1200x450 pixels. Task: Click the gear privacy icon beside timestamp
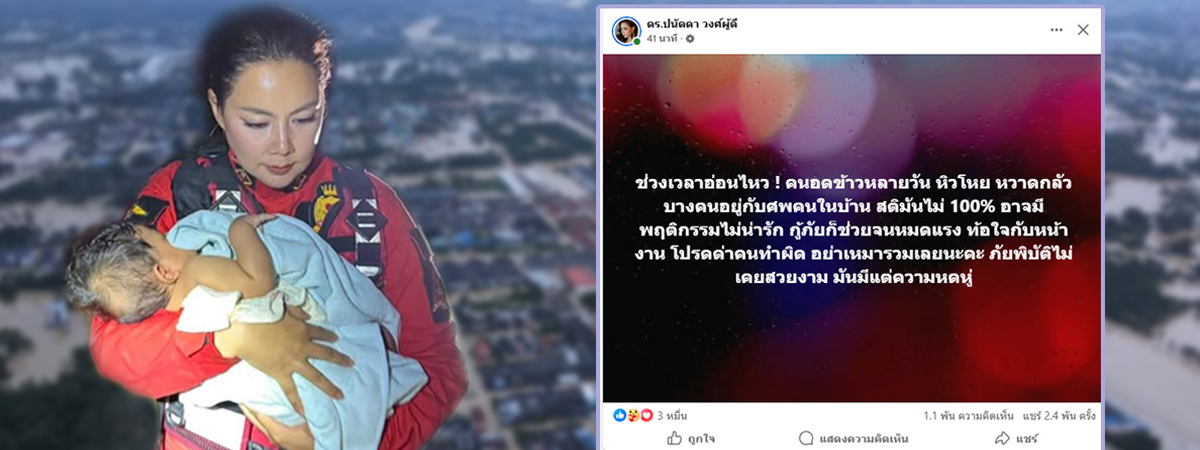(x=689, y=38)
